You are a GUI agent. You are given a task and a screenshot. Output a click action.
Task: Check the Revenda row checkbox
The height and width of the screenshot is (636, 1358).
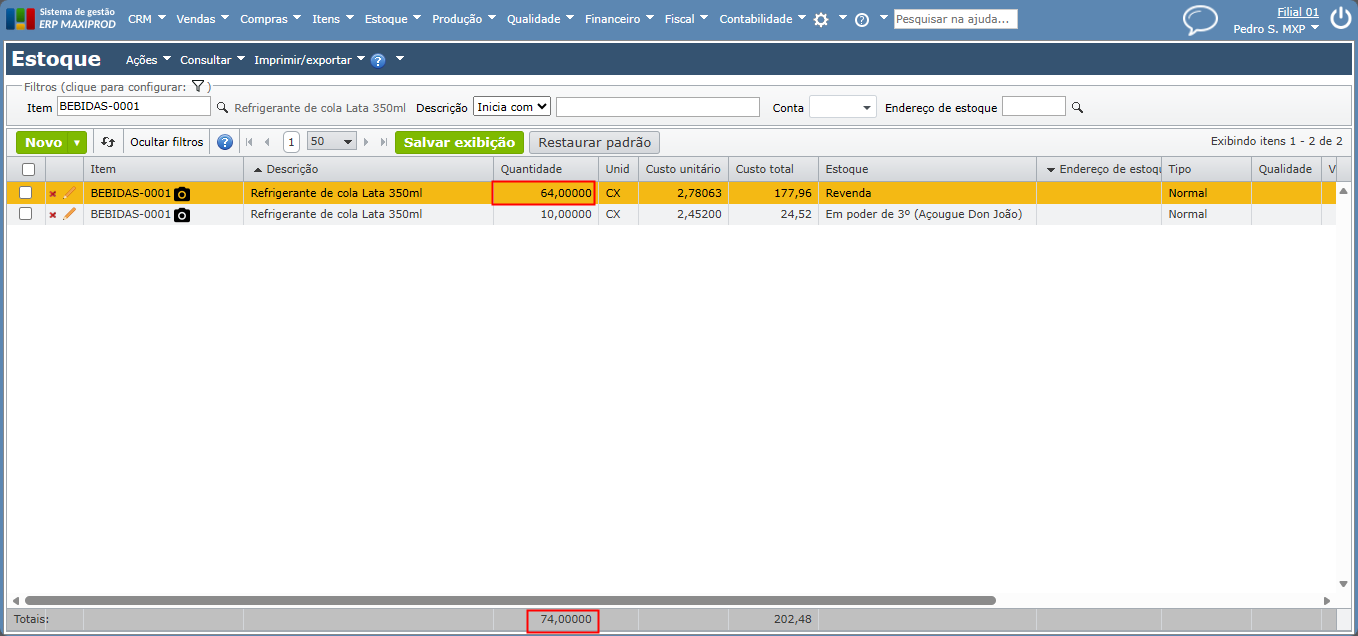26,192
